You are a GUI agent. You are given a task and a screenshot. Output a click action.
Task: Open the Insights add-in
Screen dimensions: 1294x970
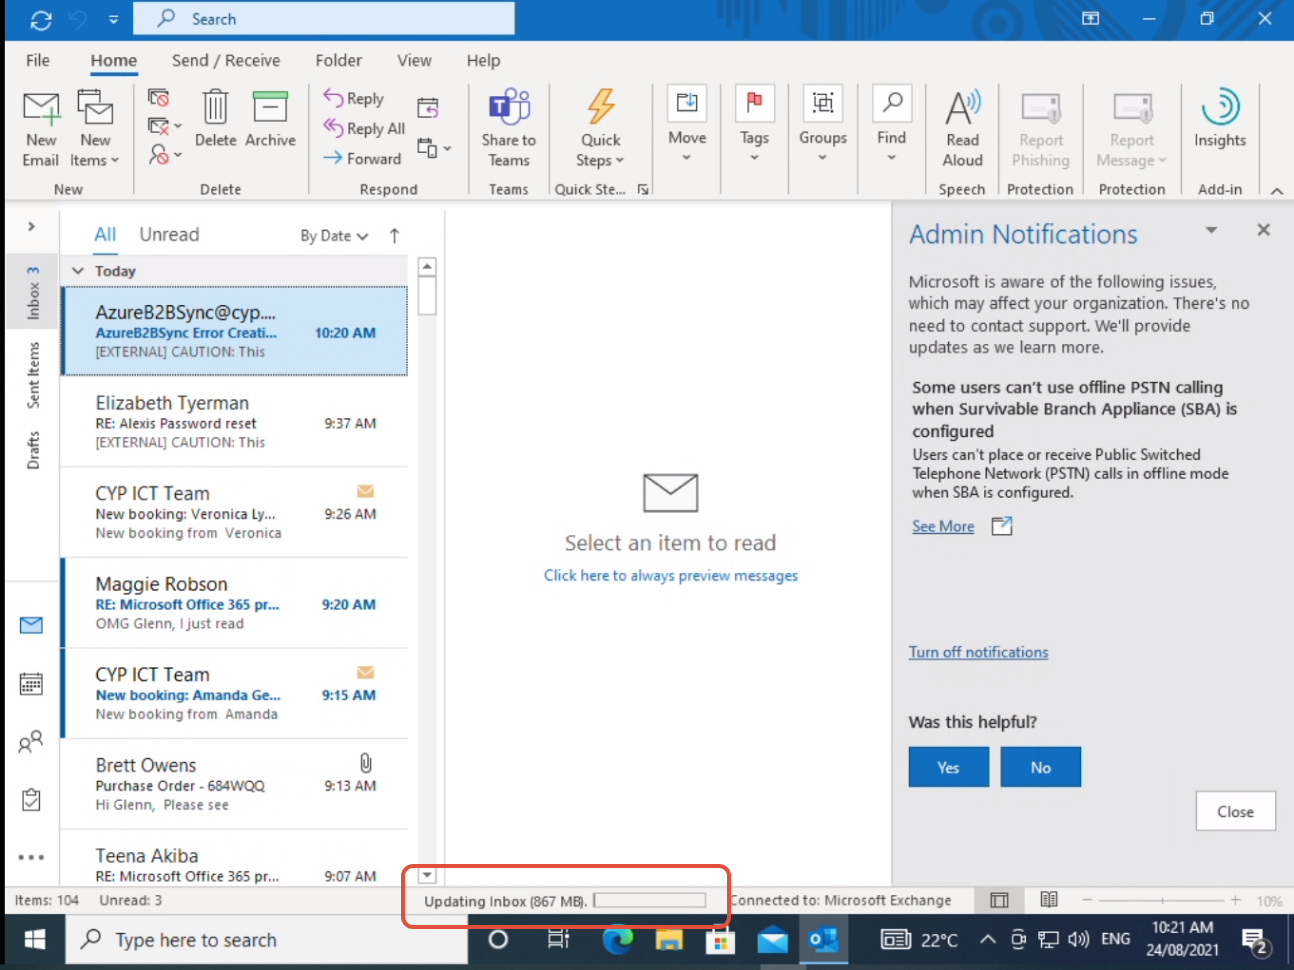(1220, 120)
